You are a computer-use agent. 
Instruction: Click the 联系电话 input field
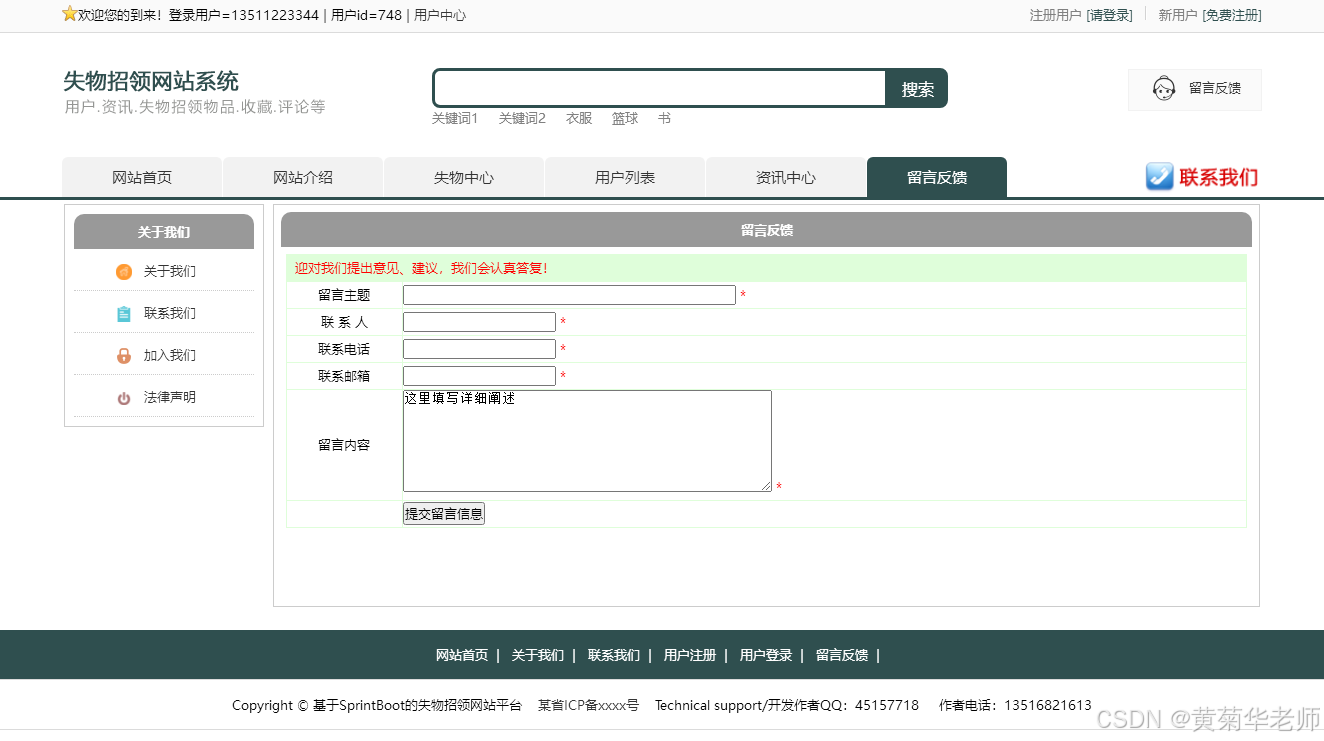479,349
